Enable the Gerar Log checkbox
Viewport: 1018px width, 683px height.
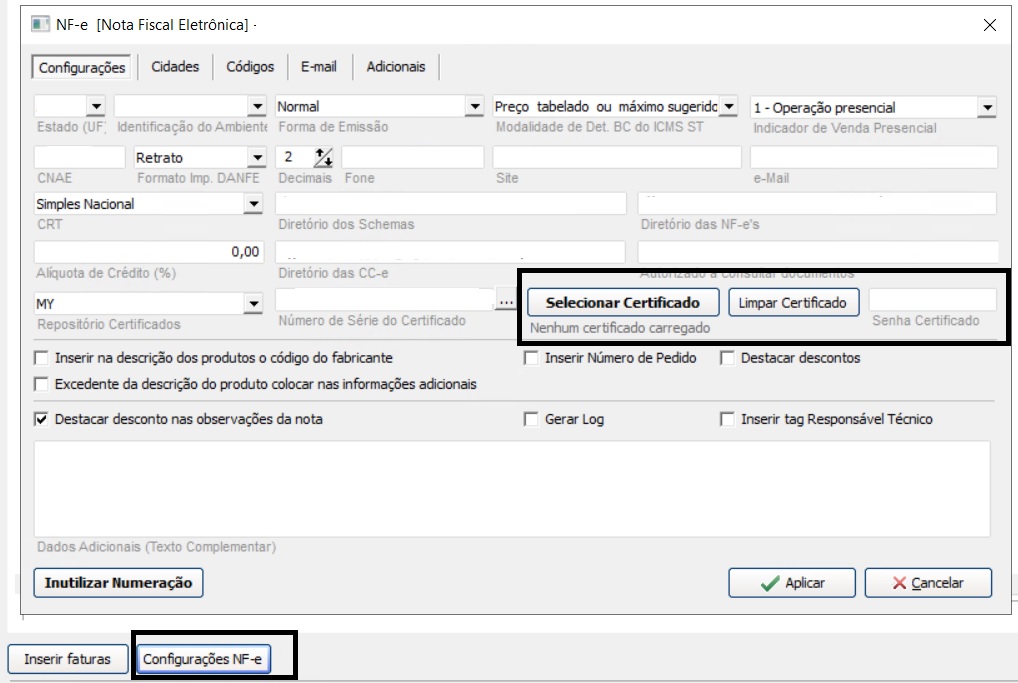pos(531,420)
